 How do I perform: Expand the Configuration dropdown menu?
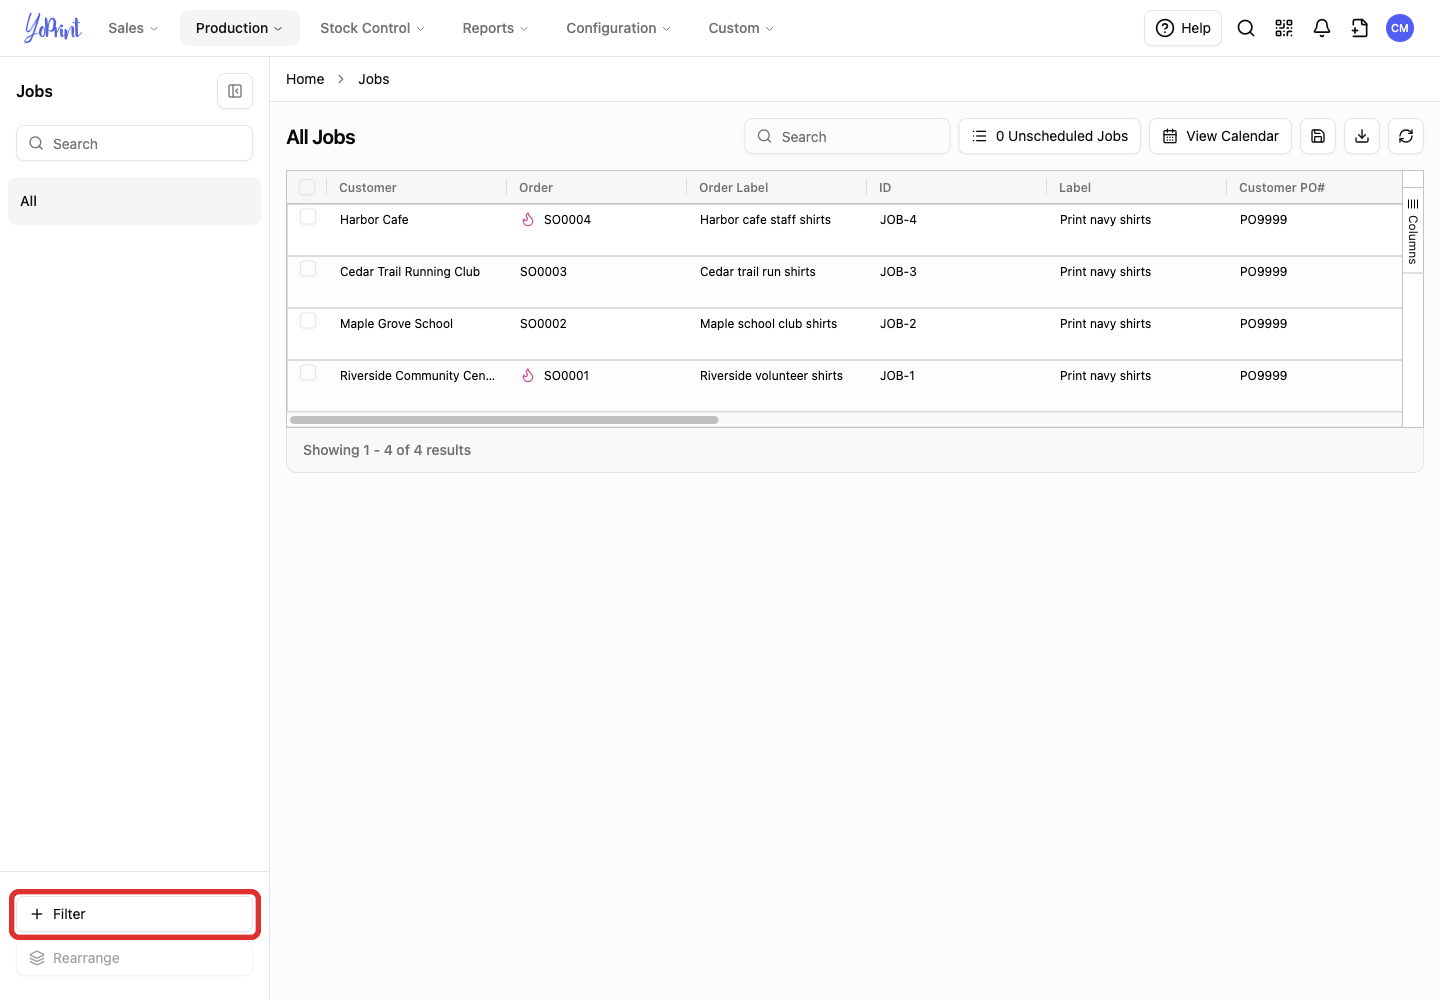pos(618,28)
